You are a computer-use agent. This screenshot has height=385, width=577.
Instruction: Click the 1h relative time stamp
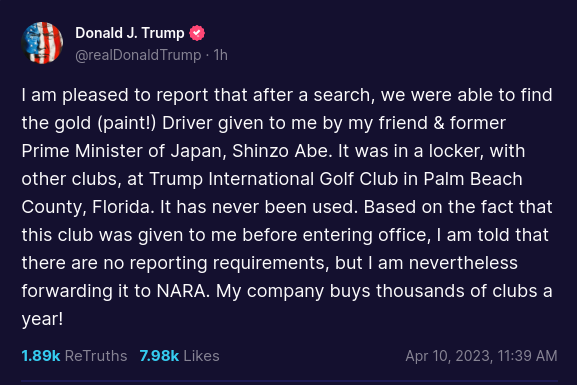tap(220, 55)
